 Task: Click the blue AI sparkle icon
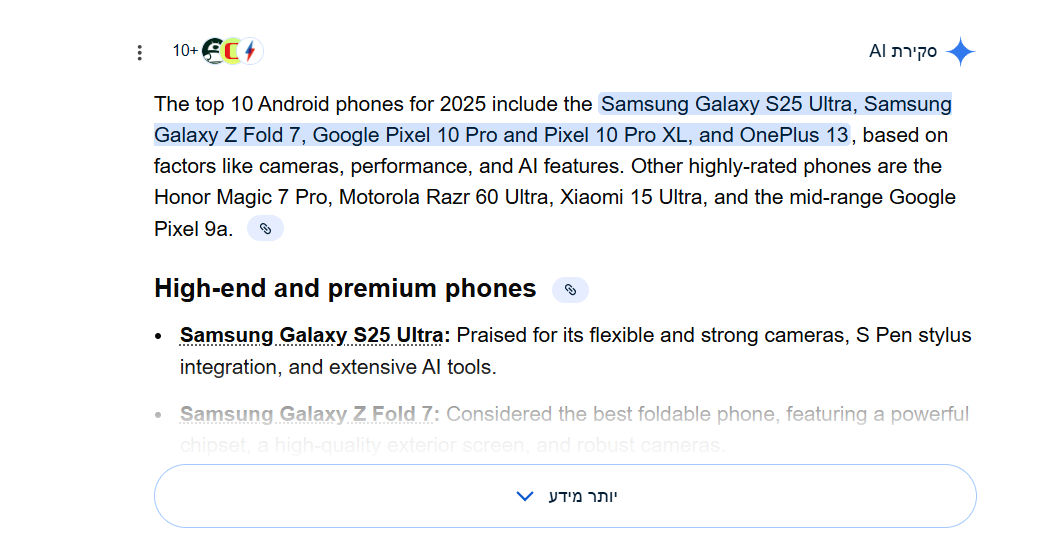(x=960, y=52)
